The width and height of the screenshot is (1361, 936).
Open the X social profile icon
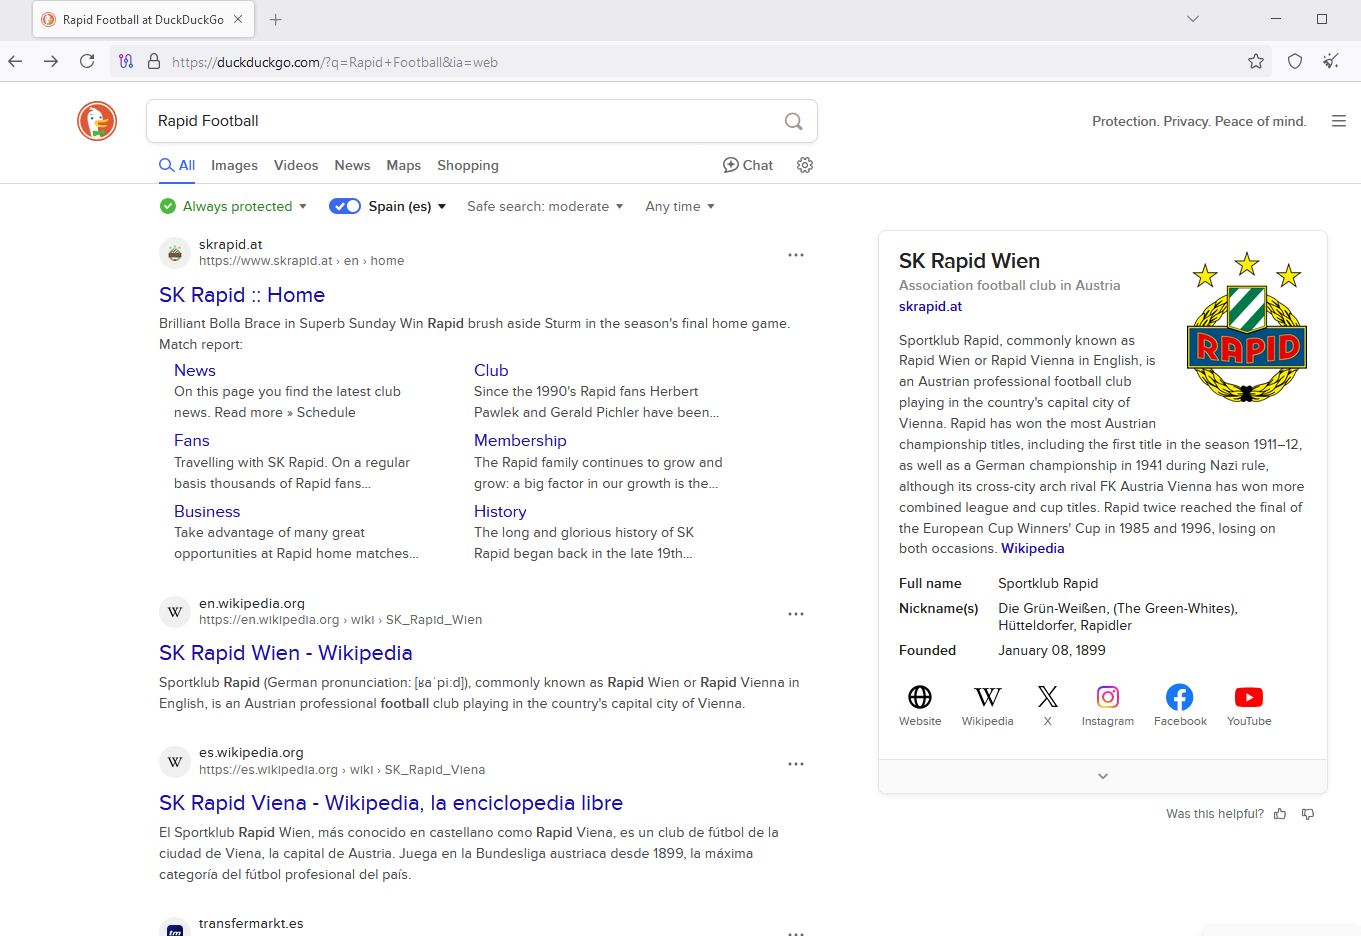(1048, 705)
